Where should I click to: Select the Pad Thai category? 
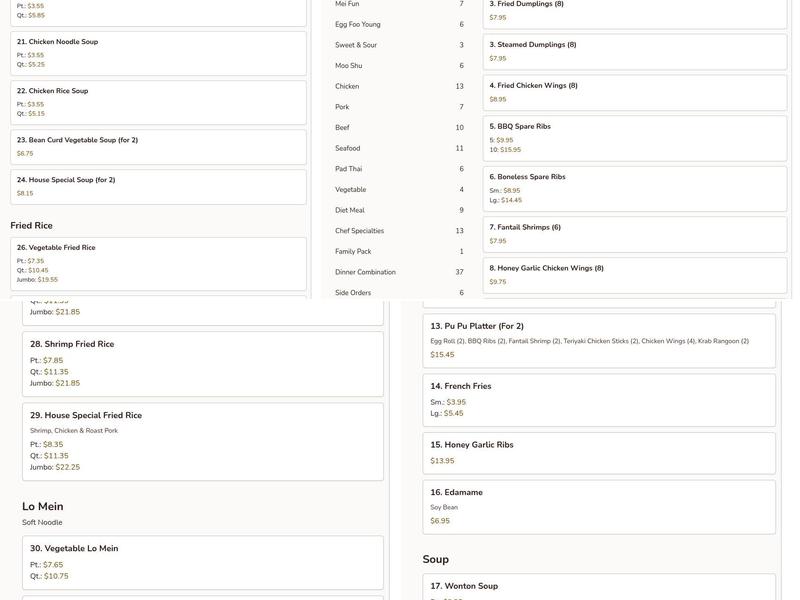[x=349, y=169]
